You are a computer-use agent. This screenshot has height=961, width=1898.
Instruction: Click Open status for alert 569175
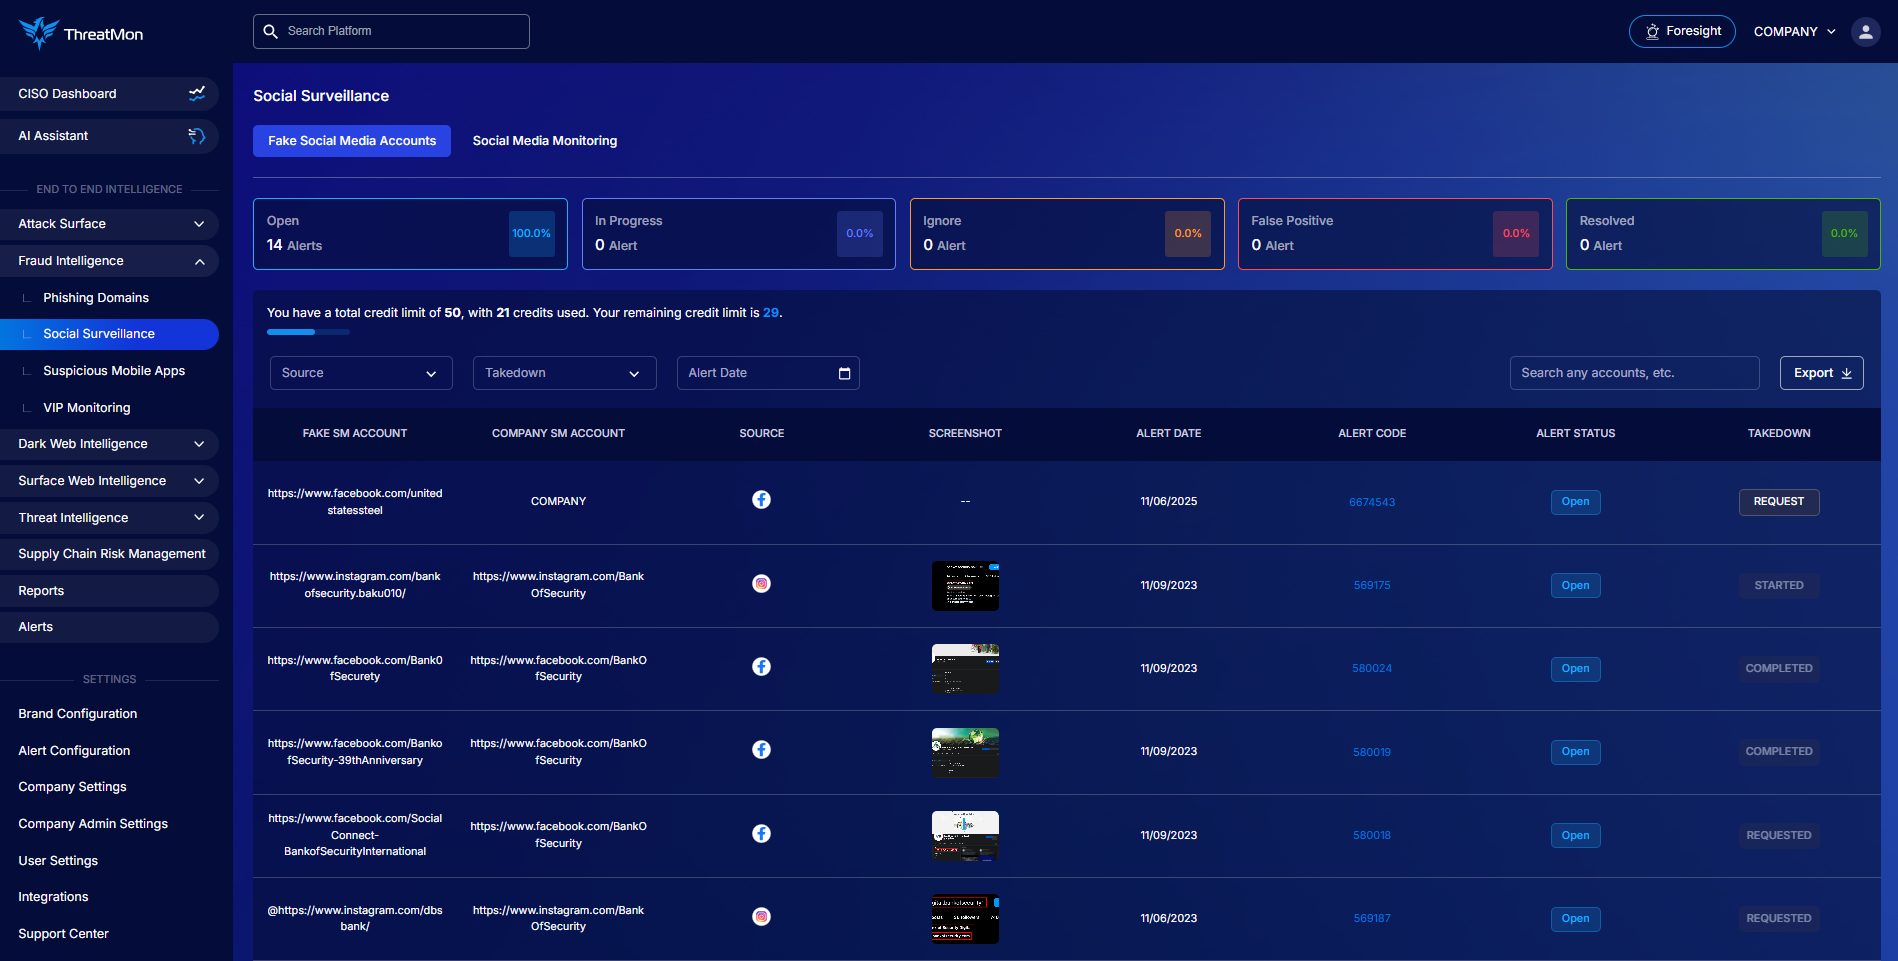1575,585
